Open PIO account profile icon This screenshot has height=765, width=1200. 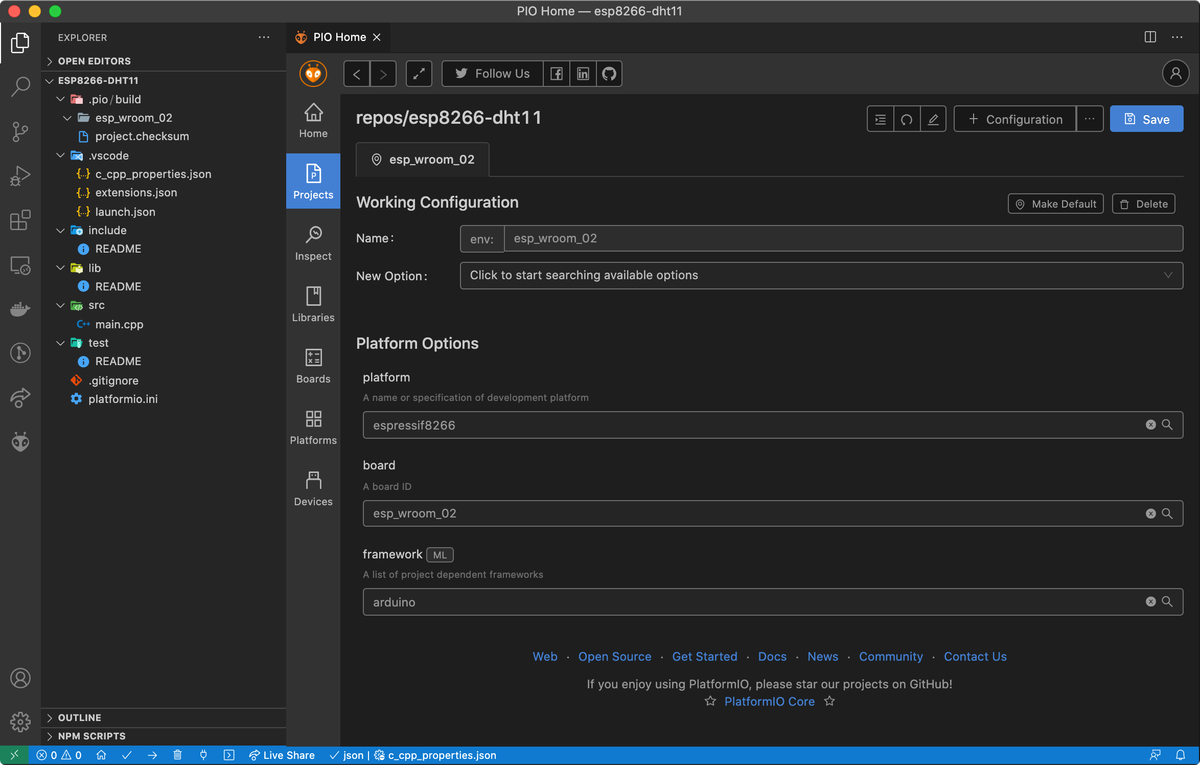pos(1175,73)
